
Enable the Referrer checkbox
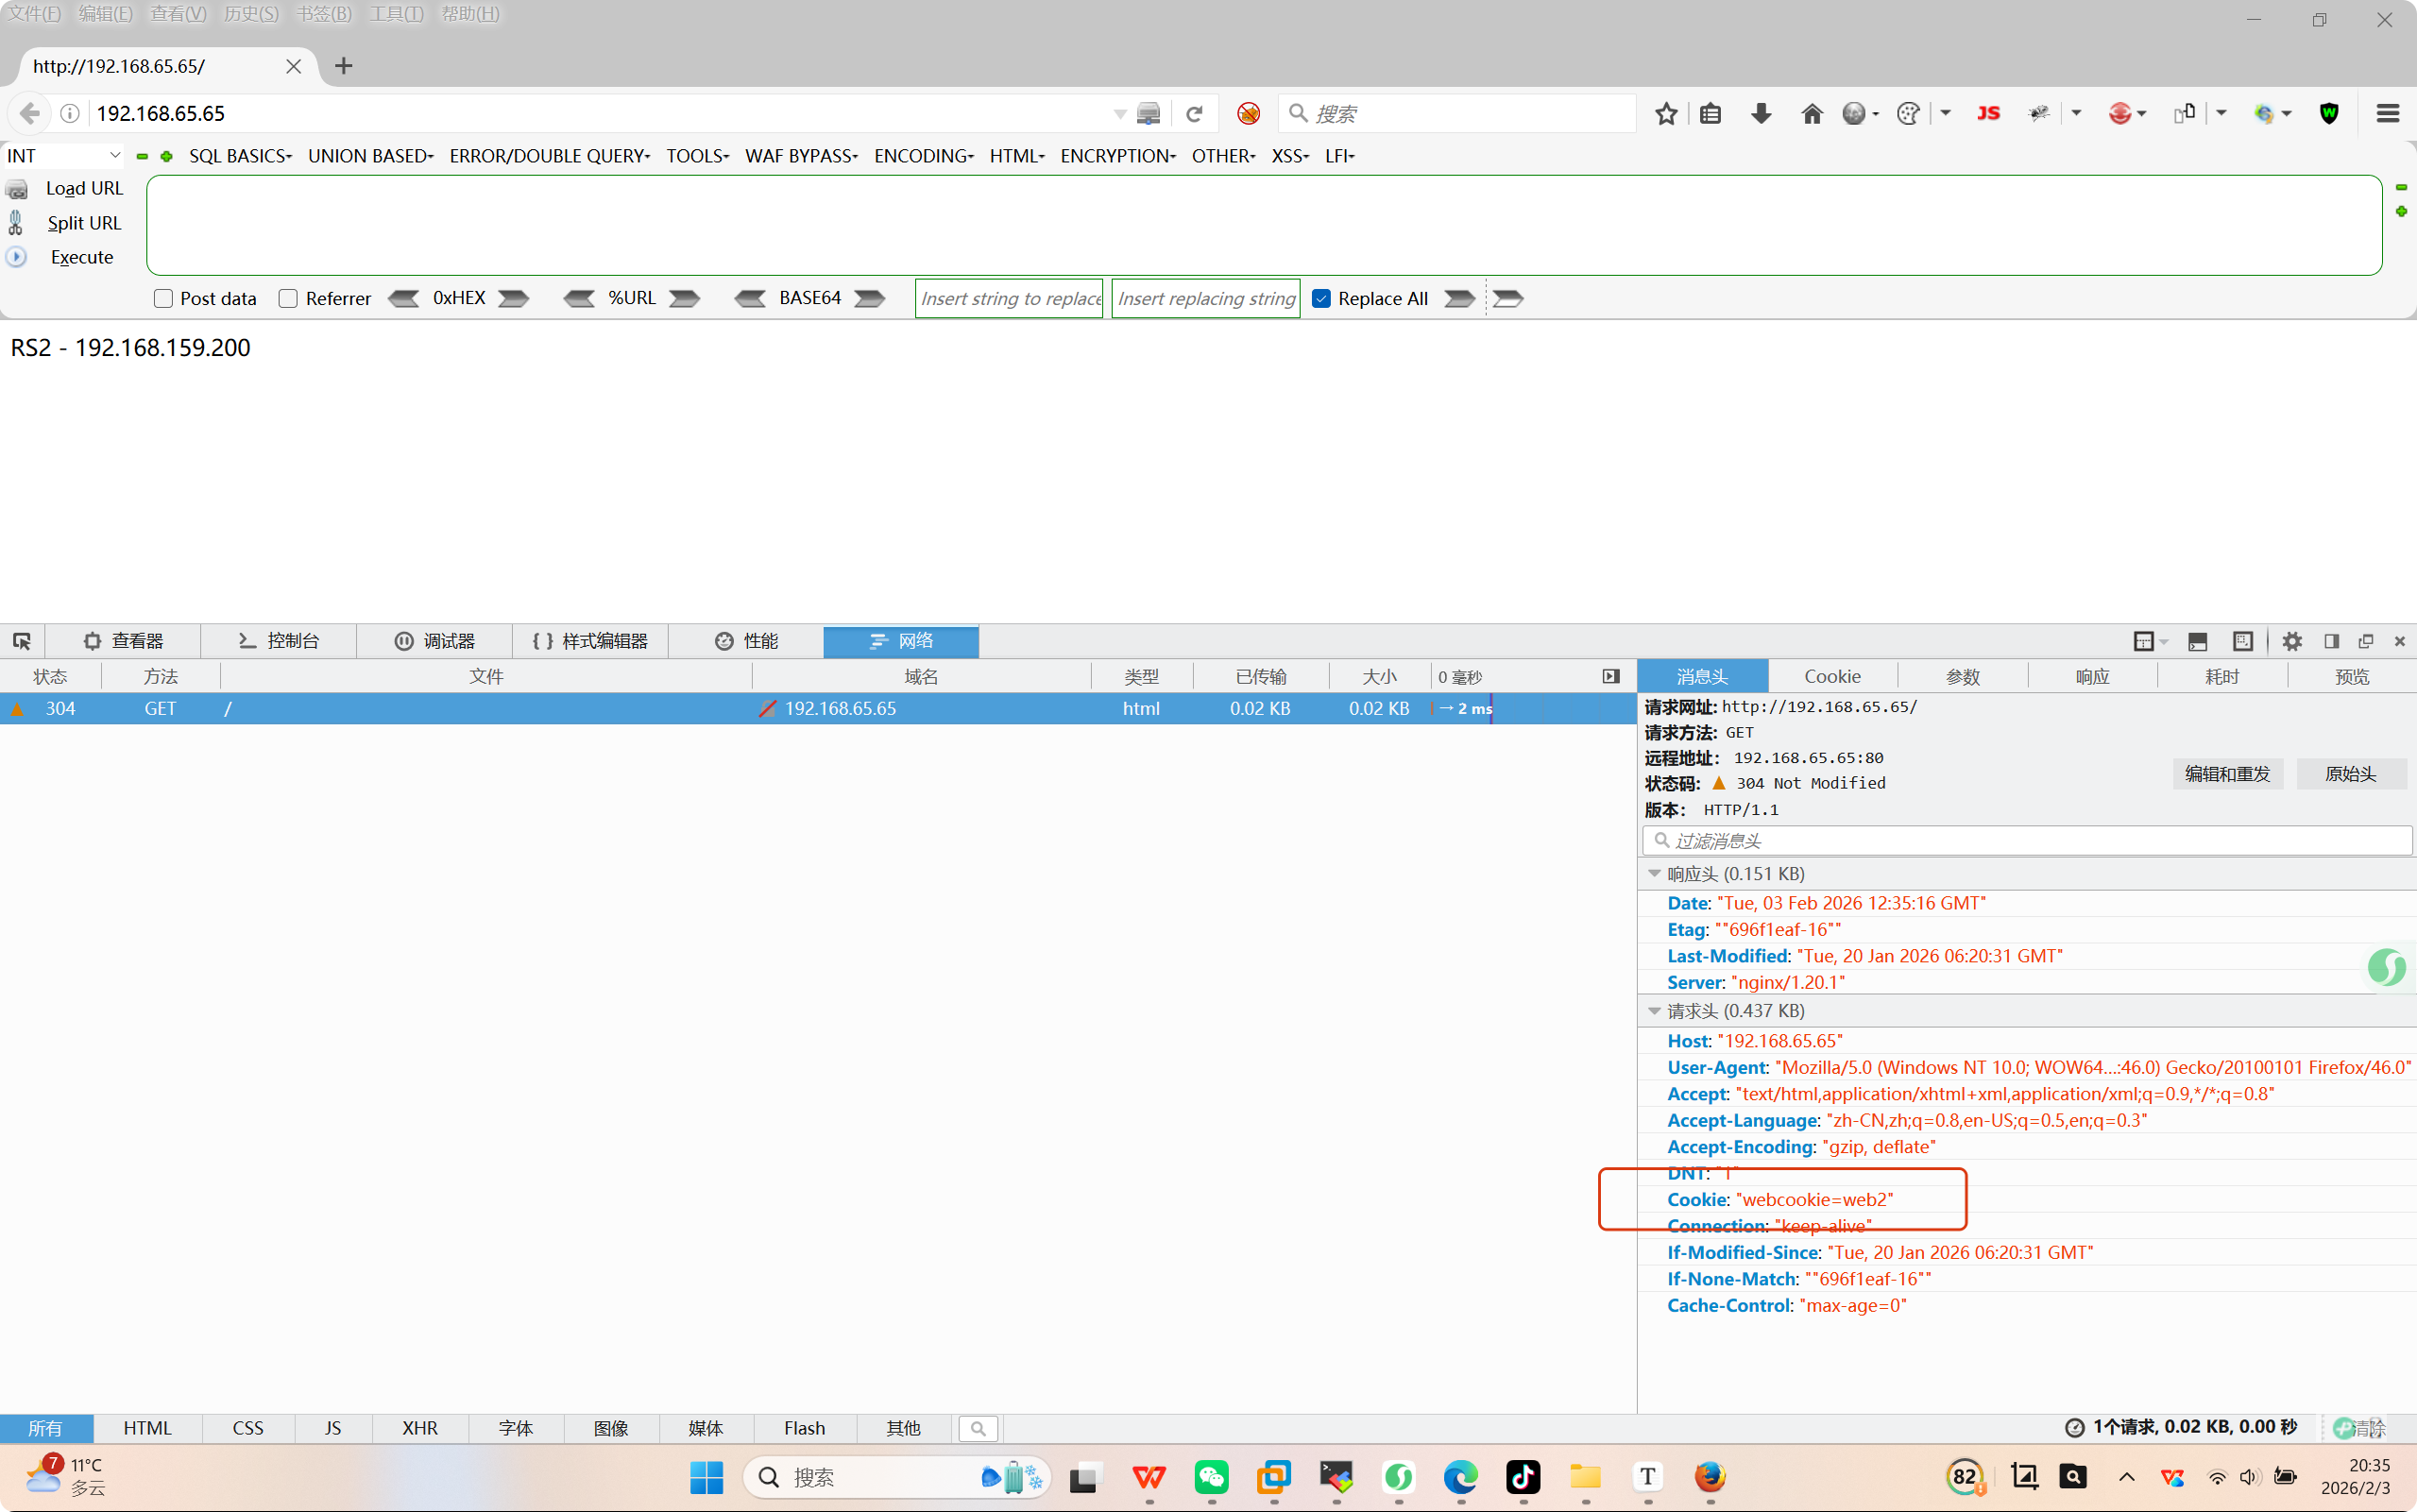tap(288, 298)
